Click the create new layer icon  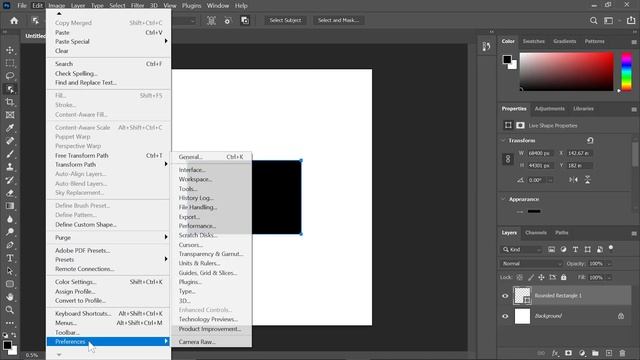coord(609,353)
